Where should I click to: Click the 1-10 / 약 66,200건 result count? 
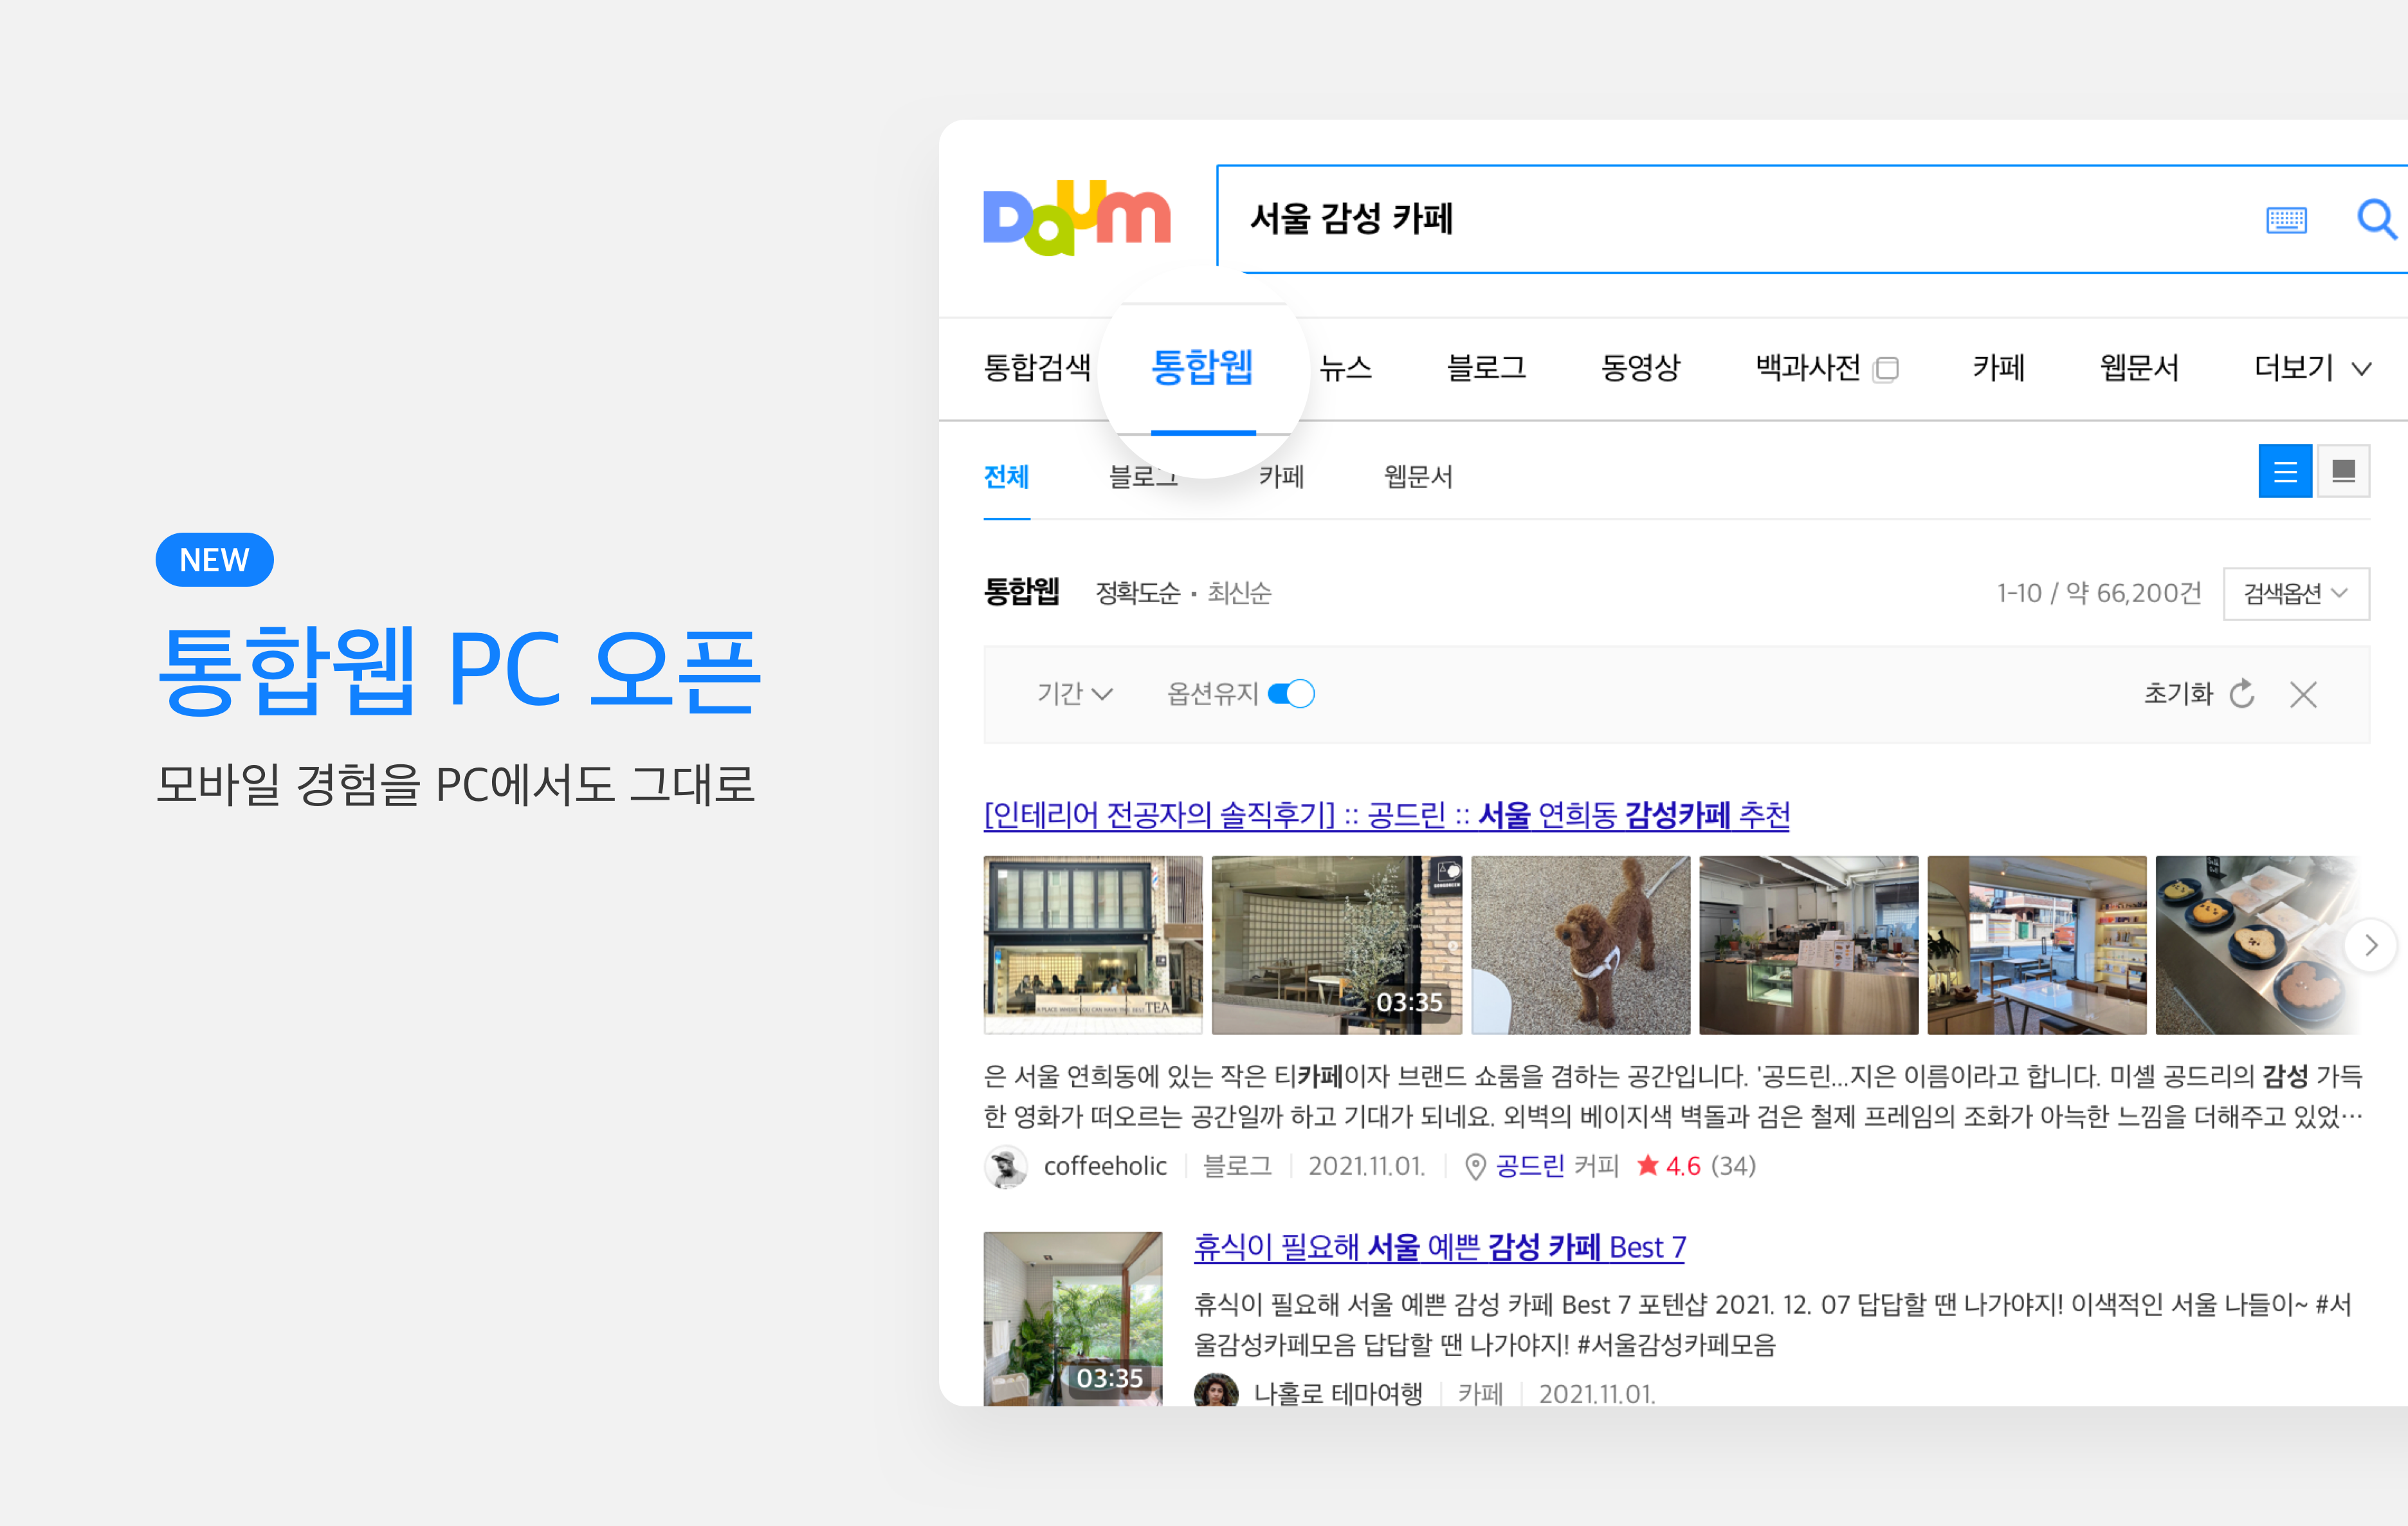coord(2099,593)
